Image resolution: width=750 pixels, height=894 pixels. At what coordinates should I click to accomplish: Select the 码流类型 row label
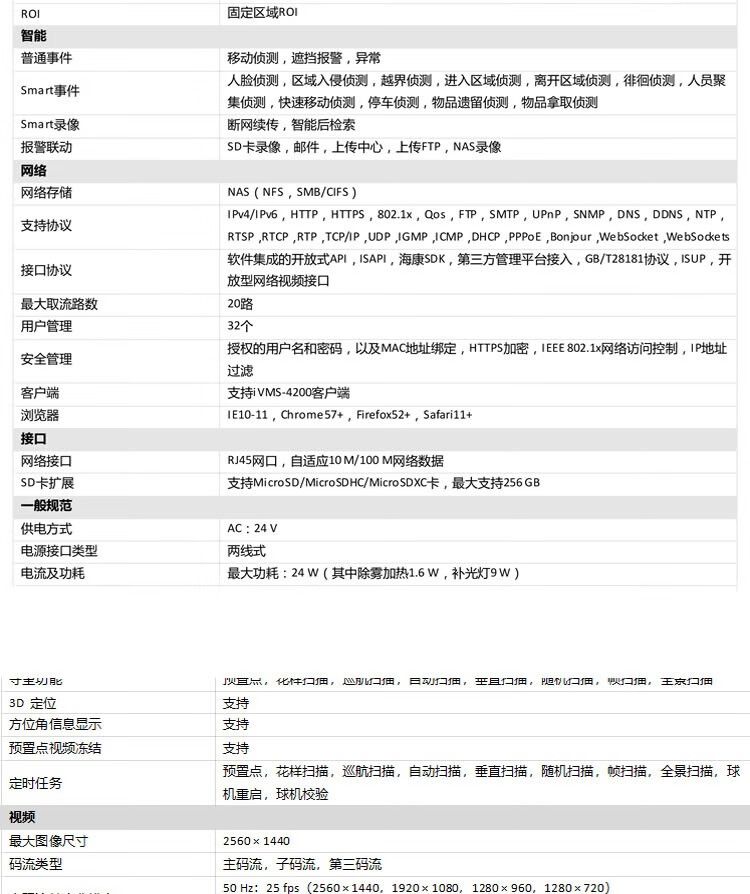35,864
